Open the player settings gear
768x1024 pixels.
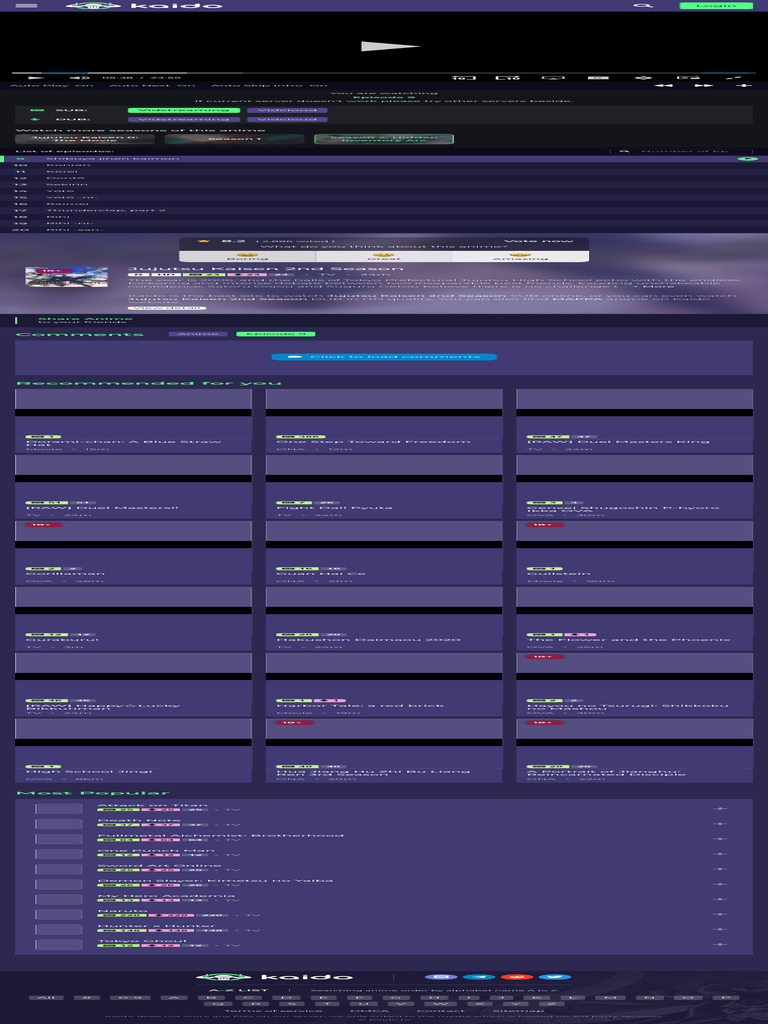pyautogui.click(x=643, y=78)
